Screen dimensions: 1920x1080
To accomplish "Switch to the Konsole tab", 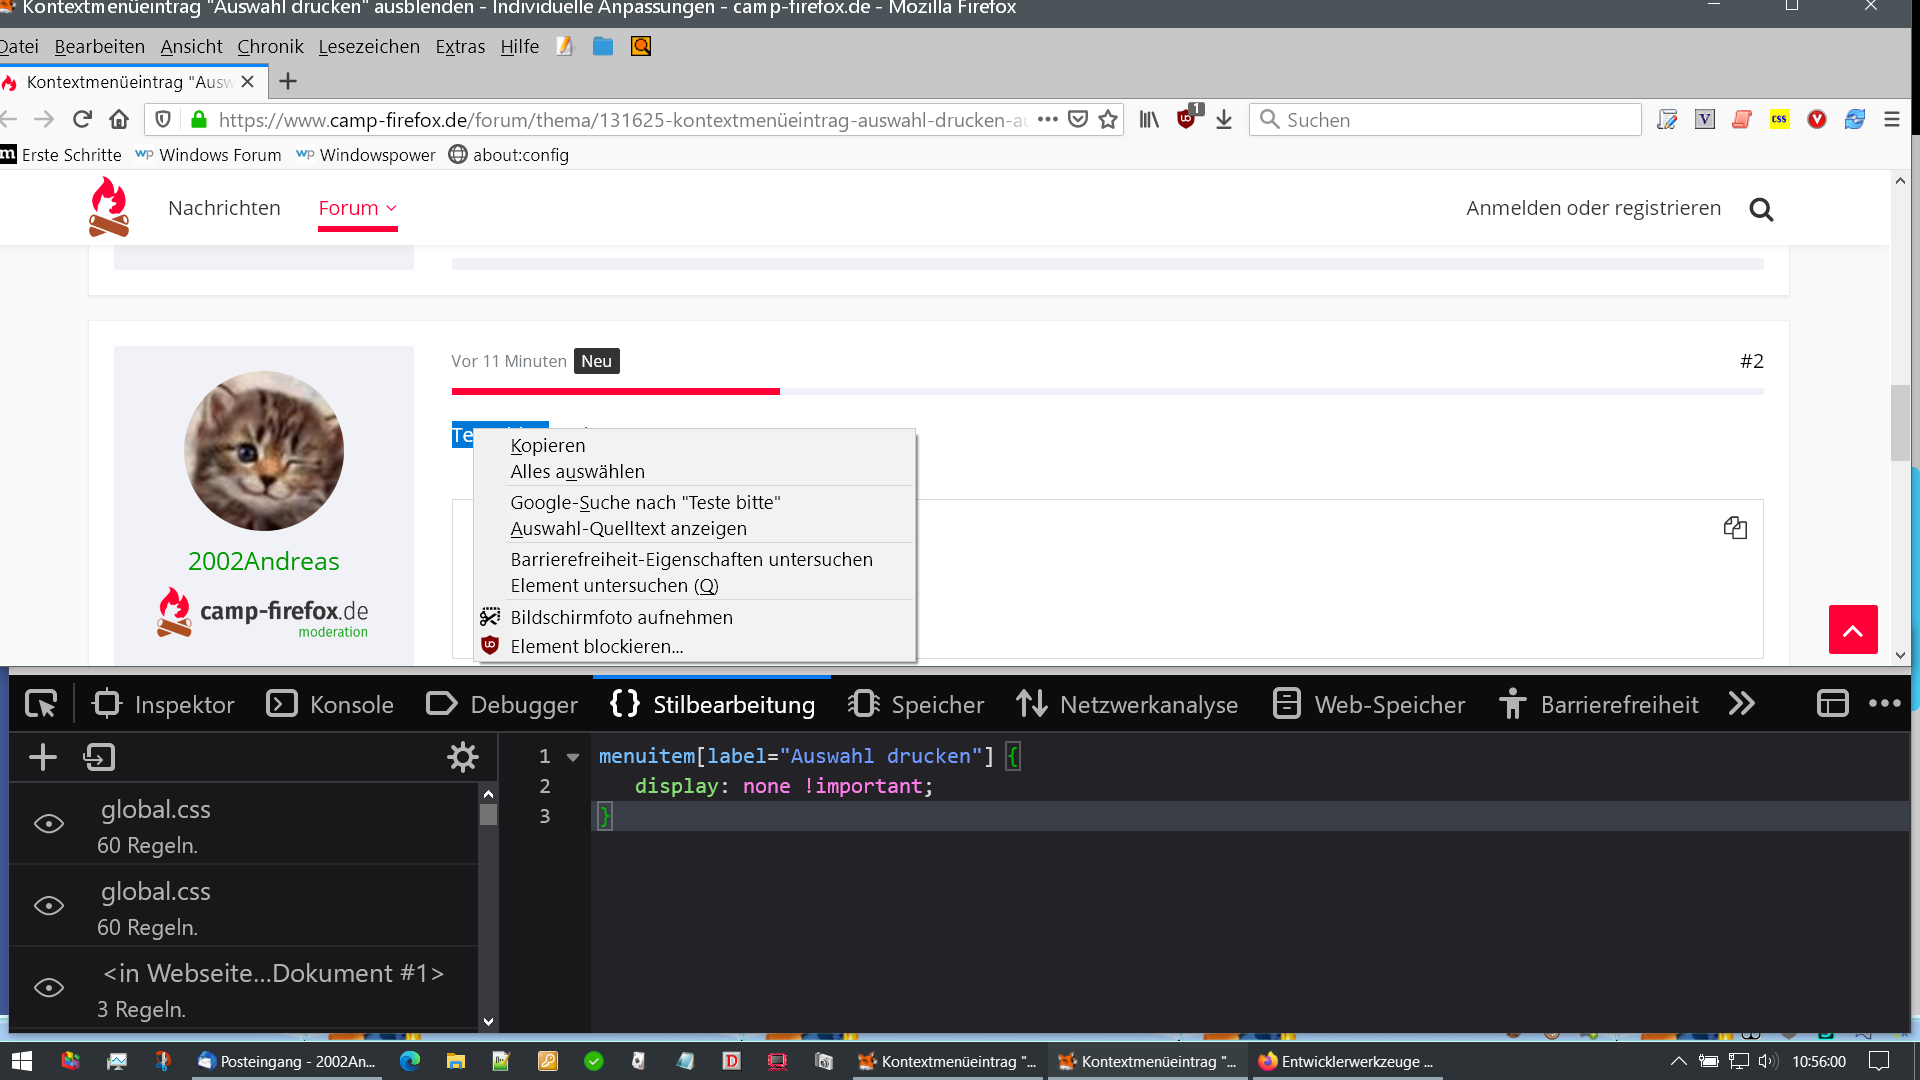I will 331,705.
